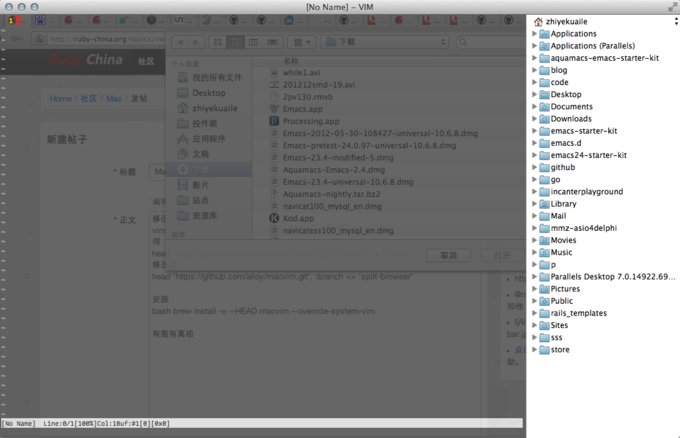
Task: Click the fullscreen arrows in the VIM title bar
Action: [673, 7]
